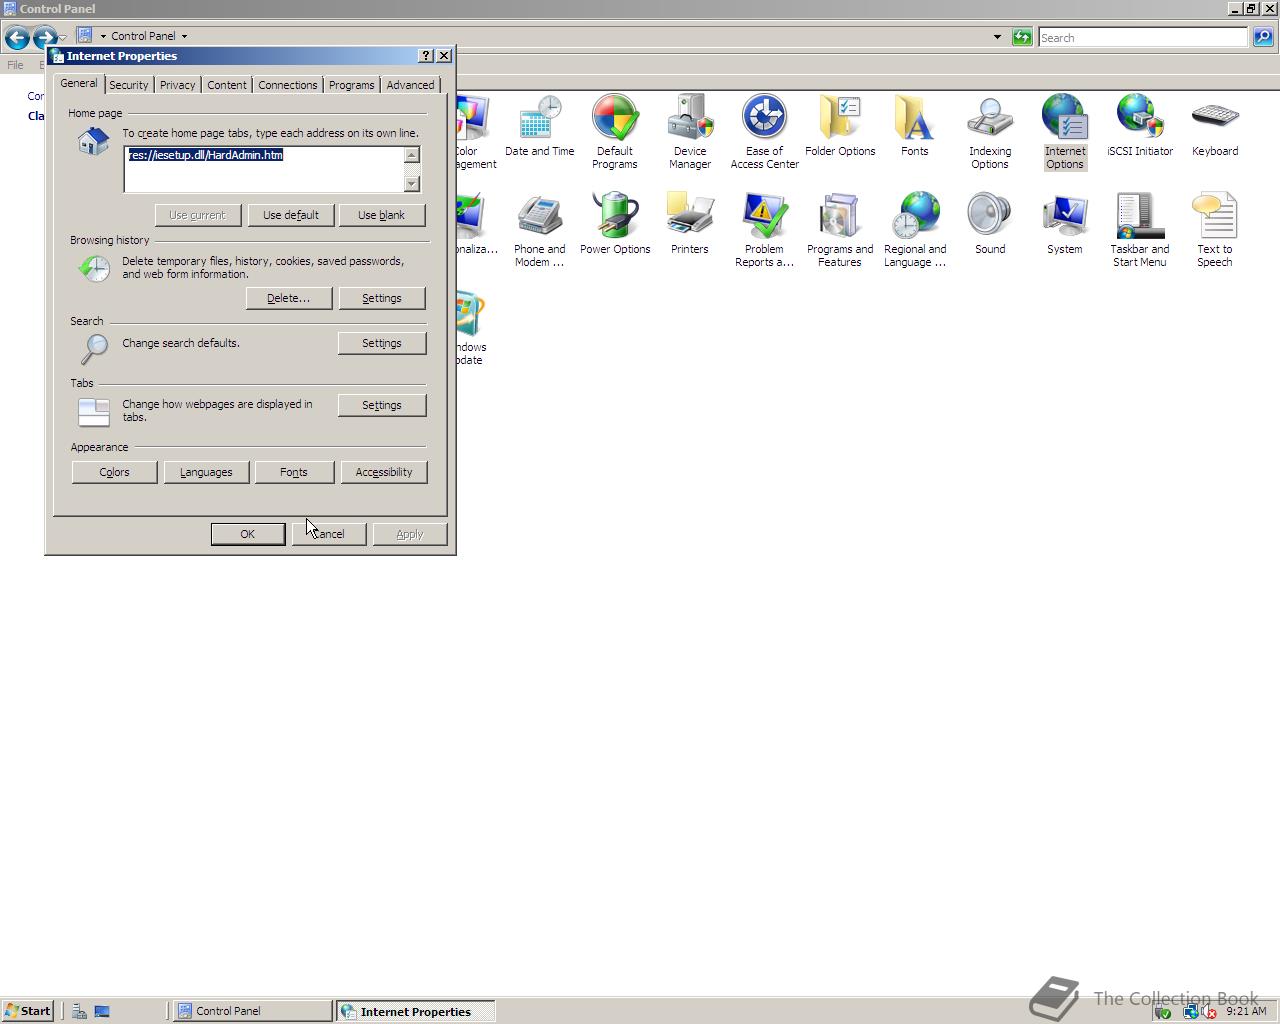1280x1024 pixels.
Task: Select the Internet Options icon
Action: pyautogui.click(x=1065, y=132)
